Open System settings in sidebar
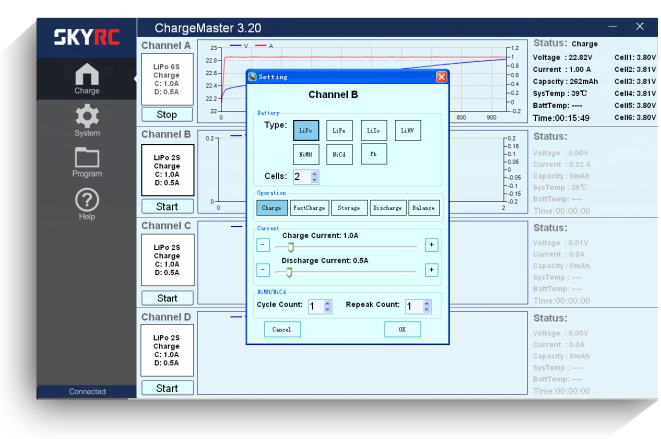Image resolution: width=661 pixels, height=439 pixels. [87, 121]
